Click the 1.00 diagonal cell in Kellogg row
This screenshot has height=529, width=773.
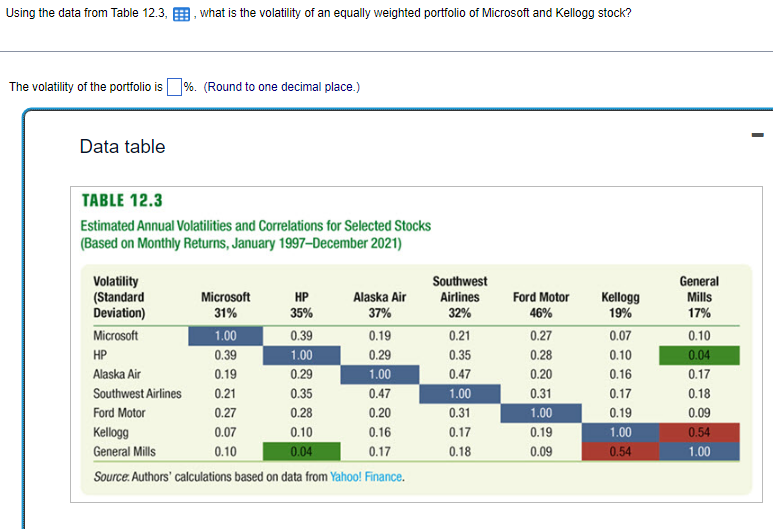[x=620, y=432]
